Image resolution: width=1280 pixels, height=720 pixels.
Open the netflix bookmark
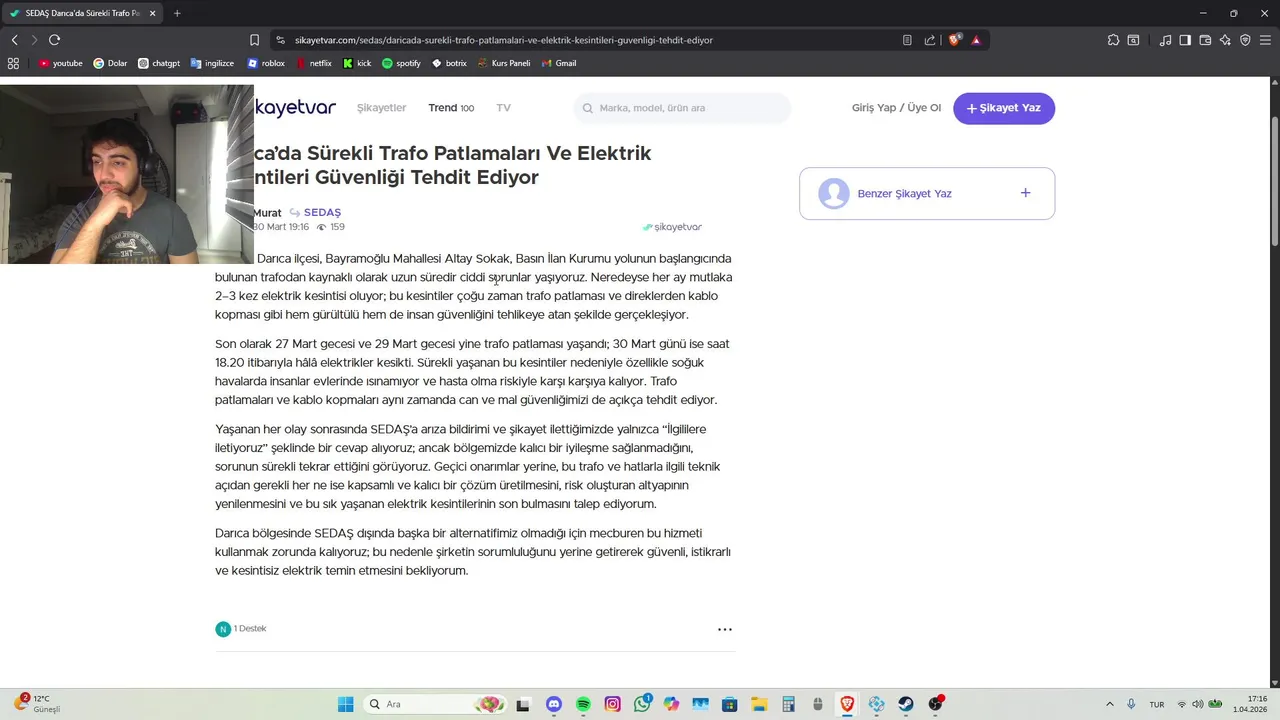(313, 63)
